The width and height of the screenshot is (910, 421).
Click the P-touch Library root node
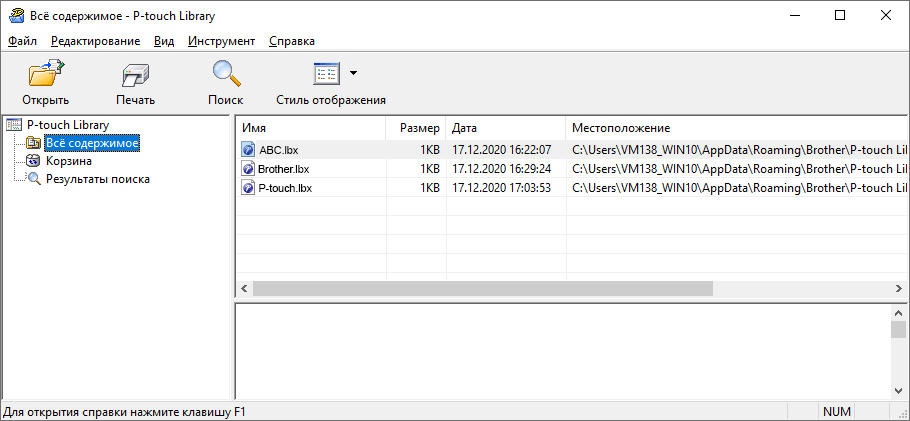[67, 125]
